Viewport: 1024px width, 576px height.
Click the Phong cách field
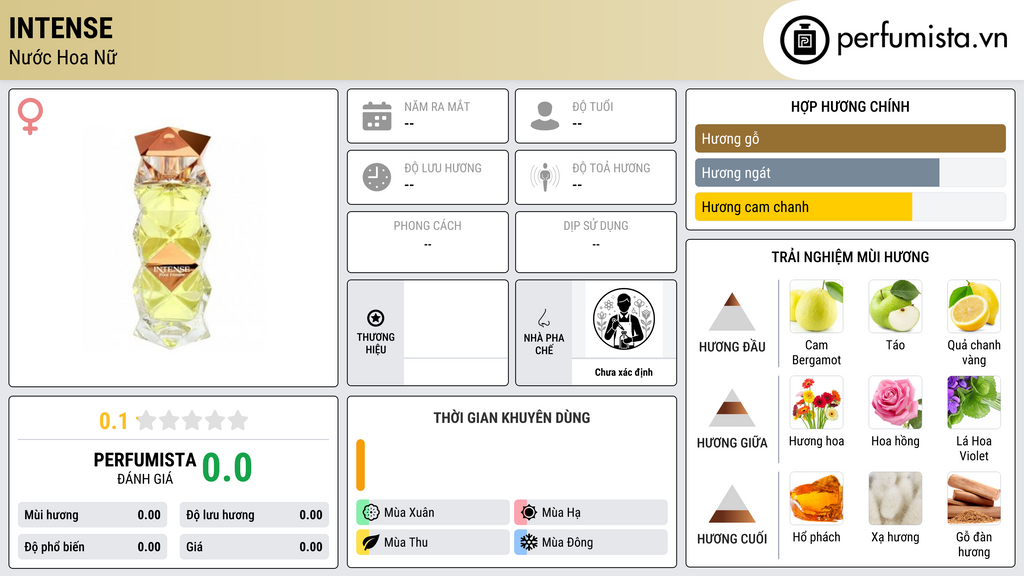tap(428, 242)
